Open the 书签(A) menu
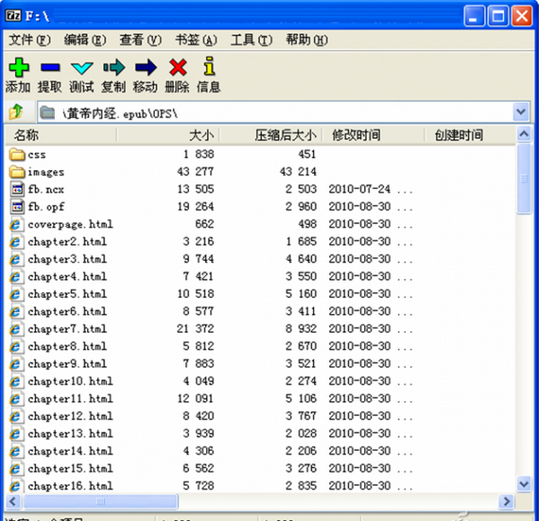 [x=196, y=40]
